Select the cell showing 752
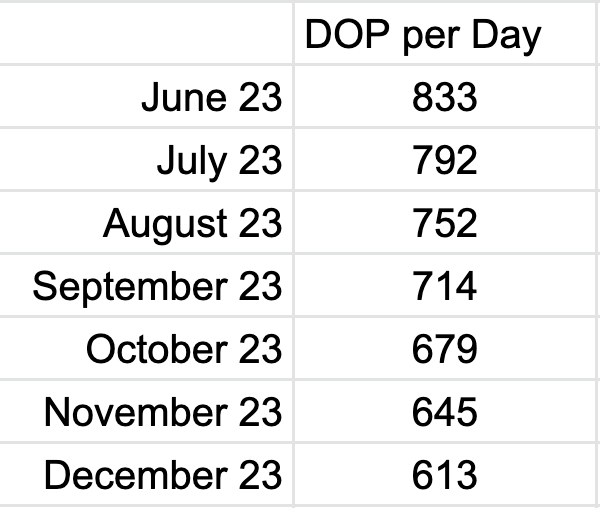Screen dimensions: 600x508 click(445, 222)
